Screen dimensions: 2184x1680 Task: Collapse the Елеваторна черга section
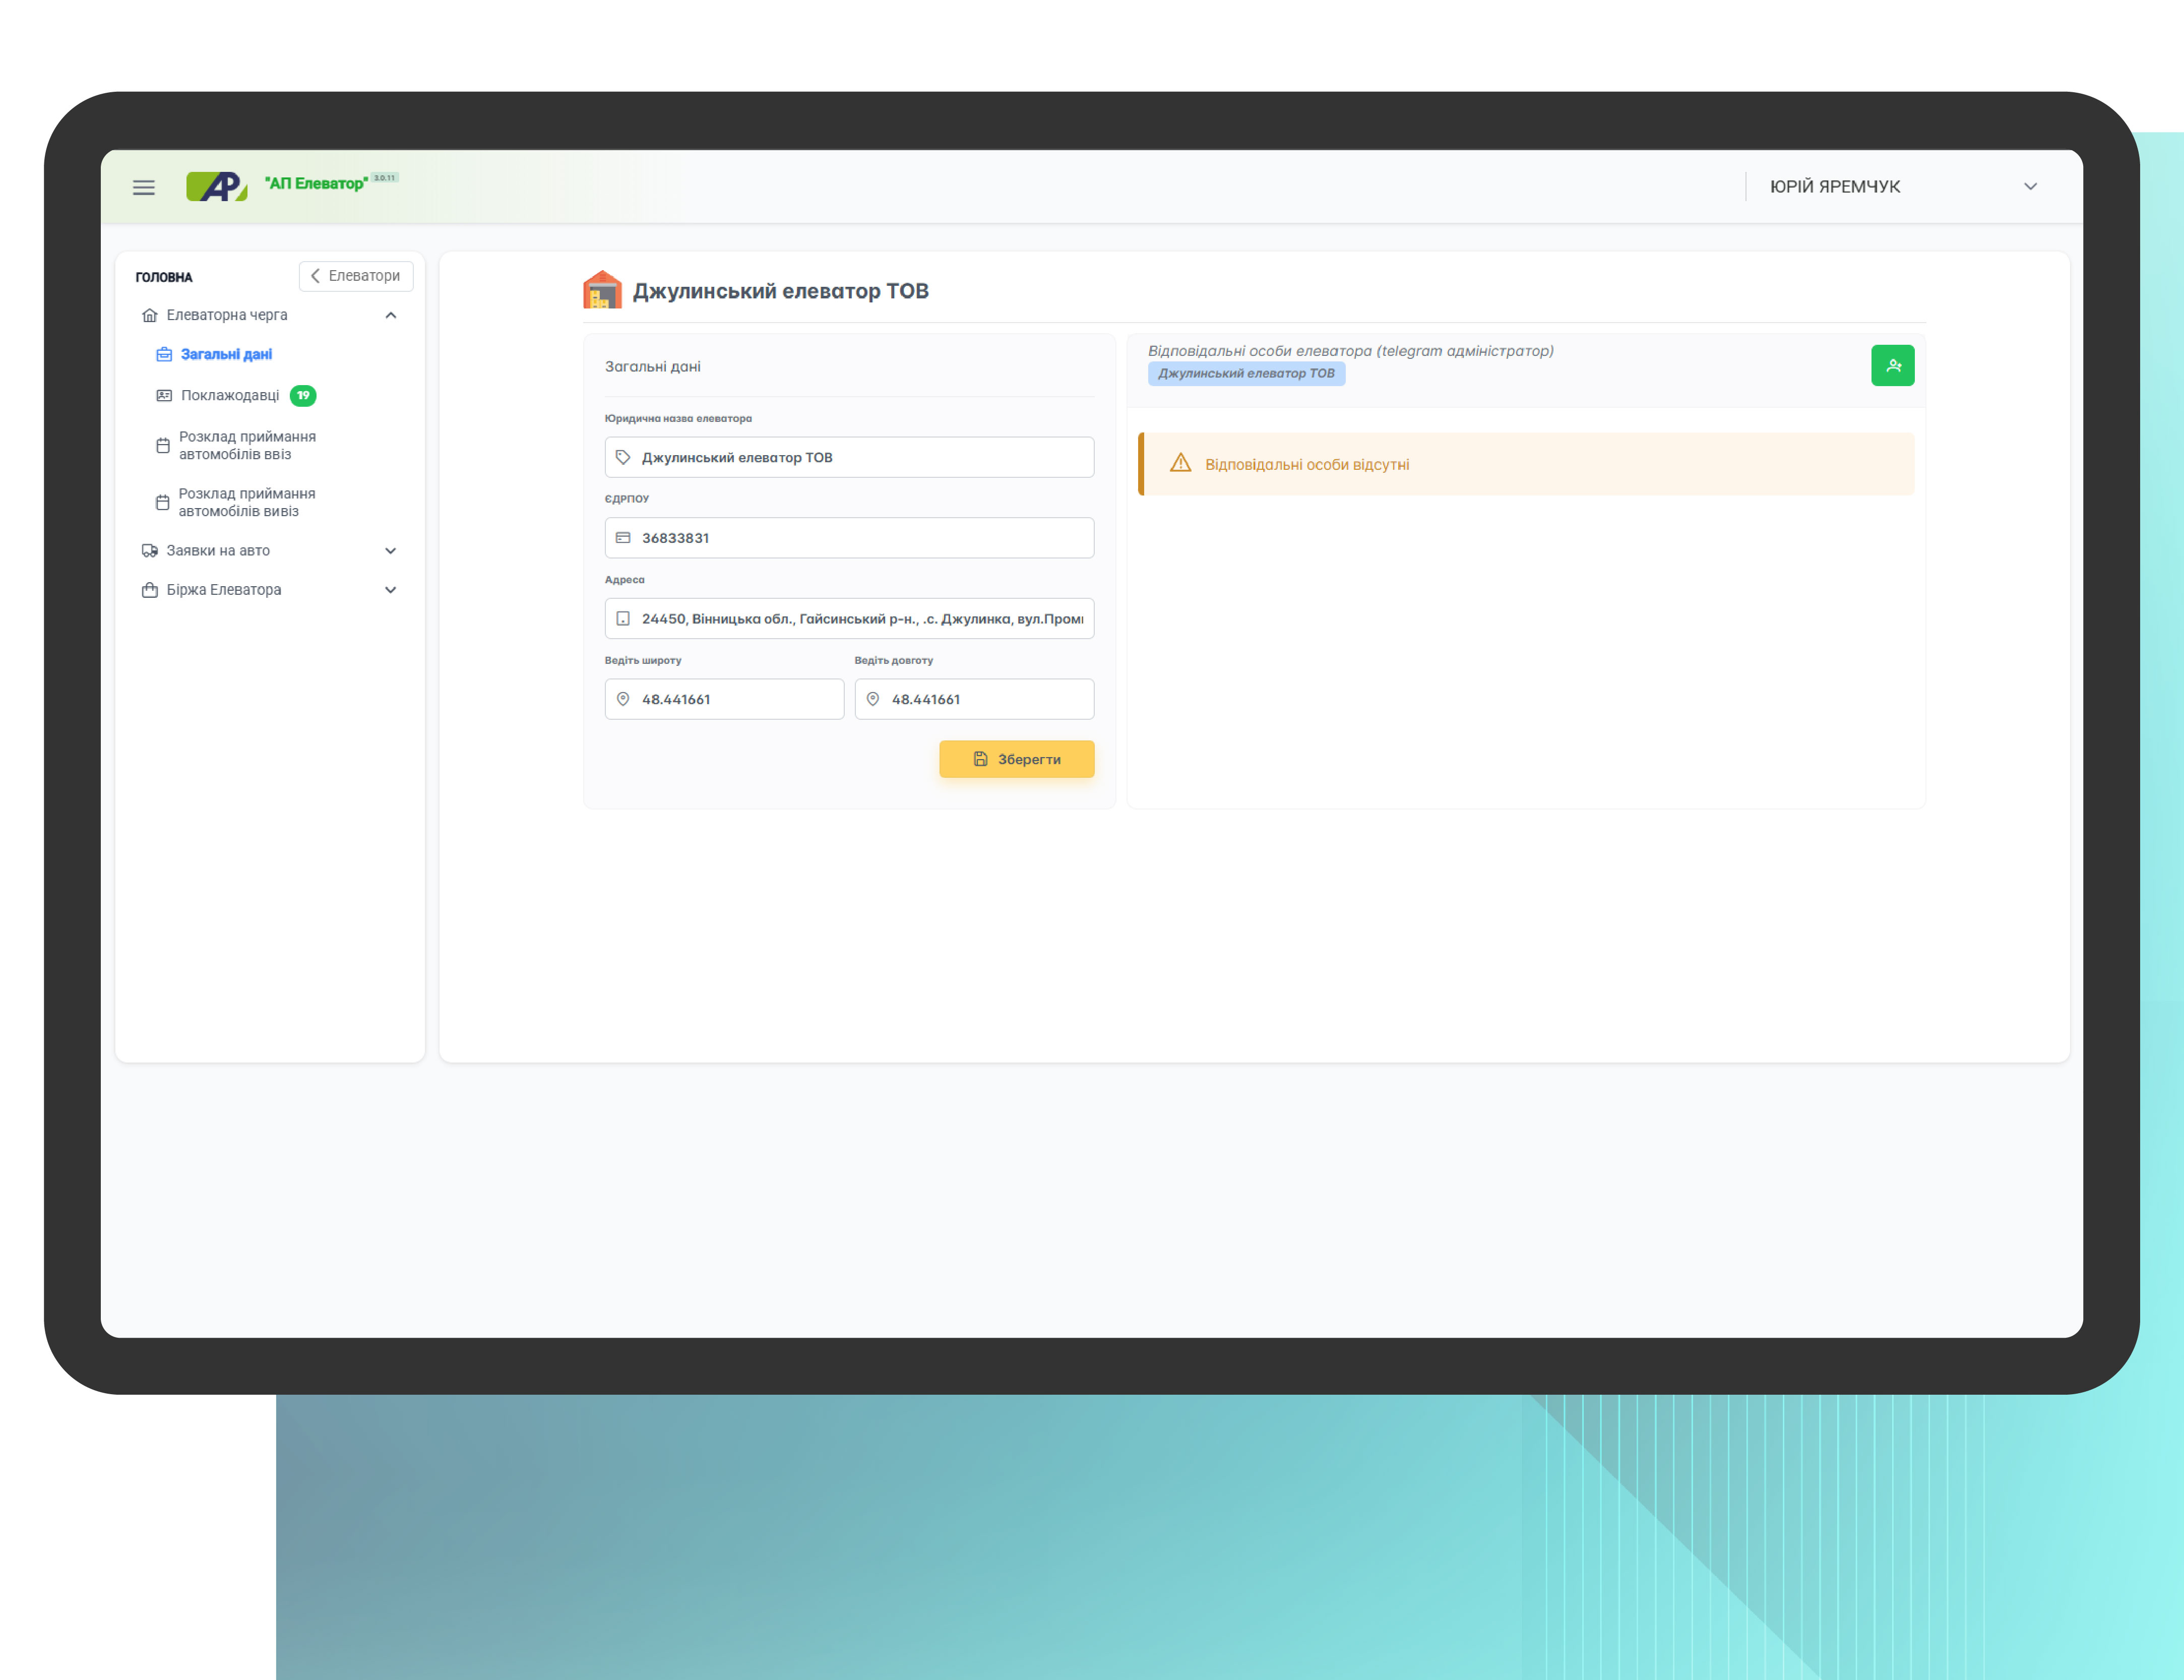[x=391, y=315]
